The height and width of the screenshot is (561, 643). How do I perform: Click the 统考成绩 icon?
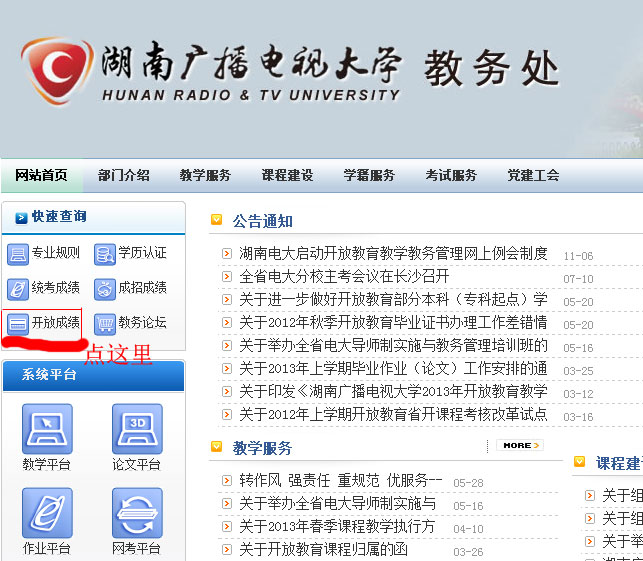(17, 289)
